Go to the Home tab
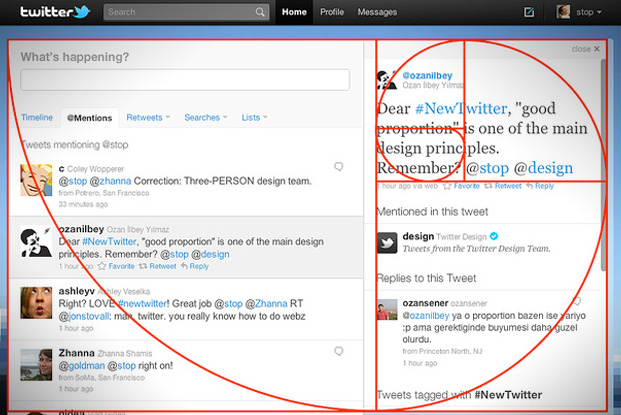Image resolution: width=621 pixels, height=415 pixels. pos(294,12)
